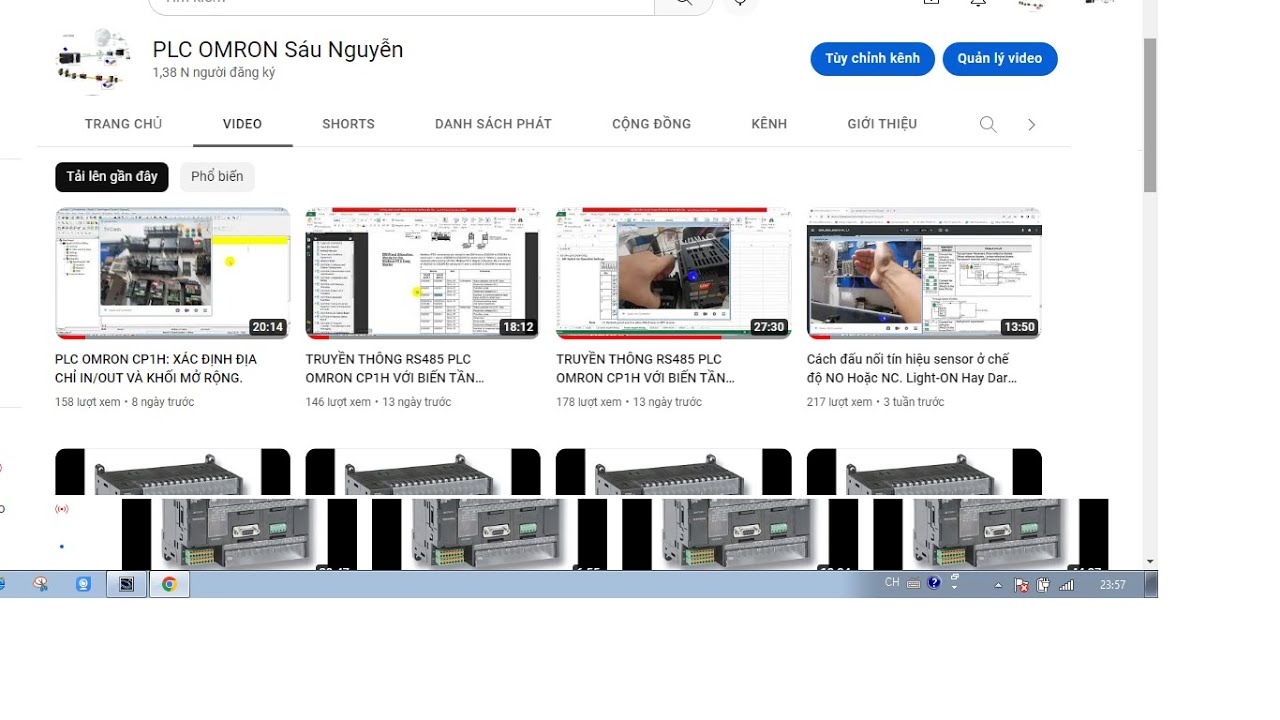Click the tray flag icon with red X
This screenshot has height=720, width=1280.
coord(1022,585)
